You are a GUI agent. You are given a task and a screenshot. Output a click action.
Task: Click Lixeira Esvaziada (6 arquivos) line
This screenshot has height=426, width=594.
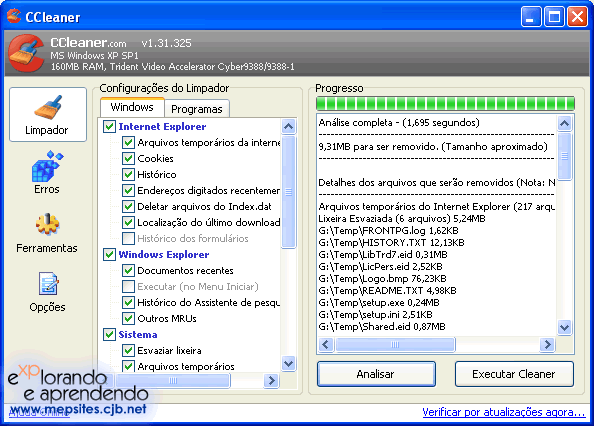coord(402,218)
